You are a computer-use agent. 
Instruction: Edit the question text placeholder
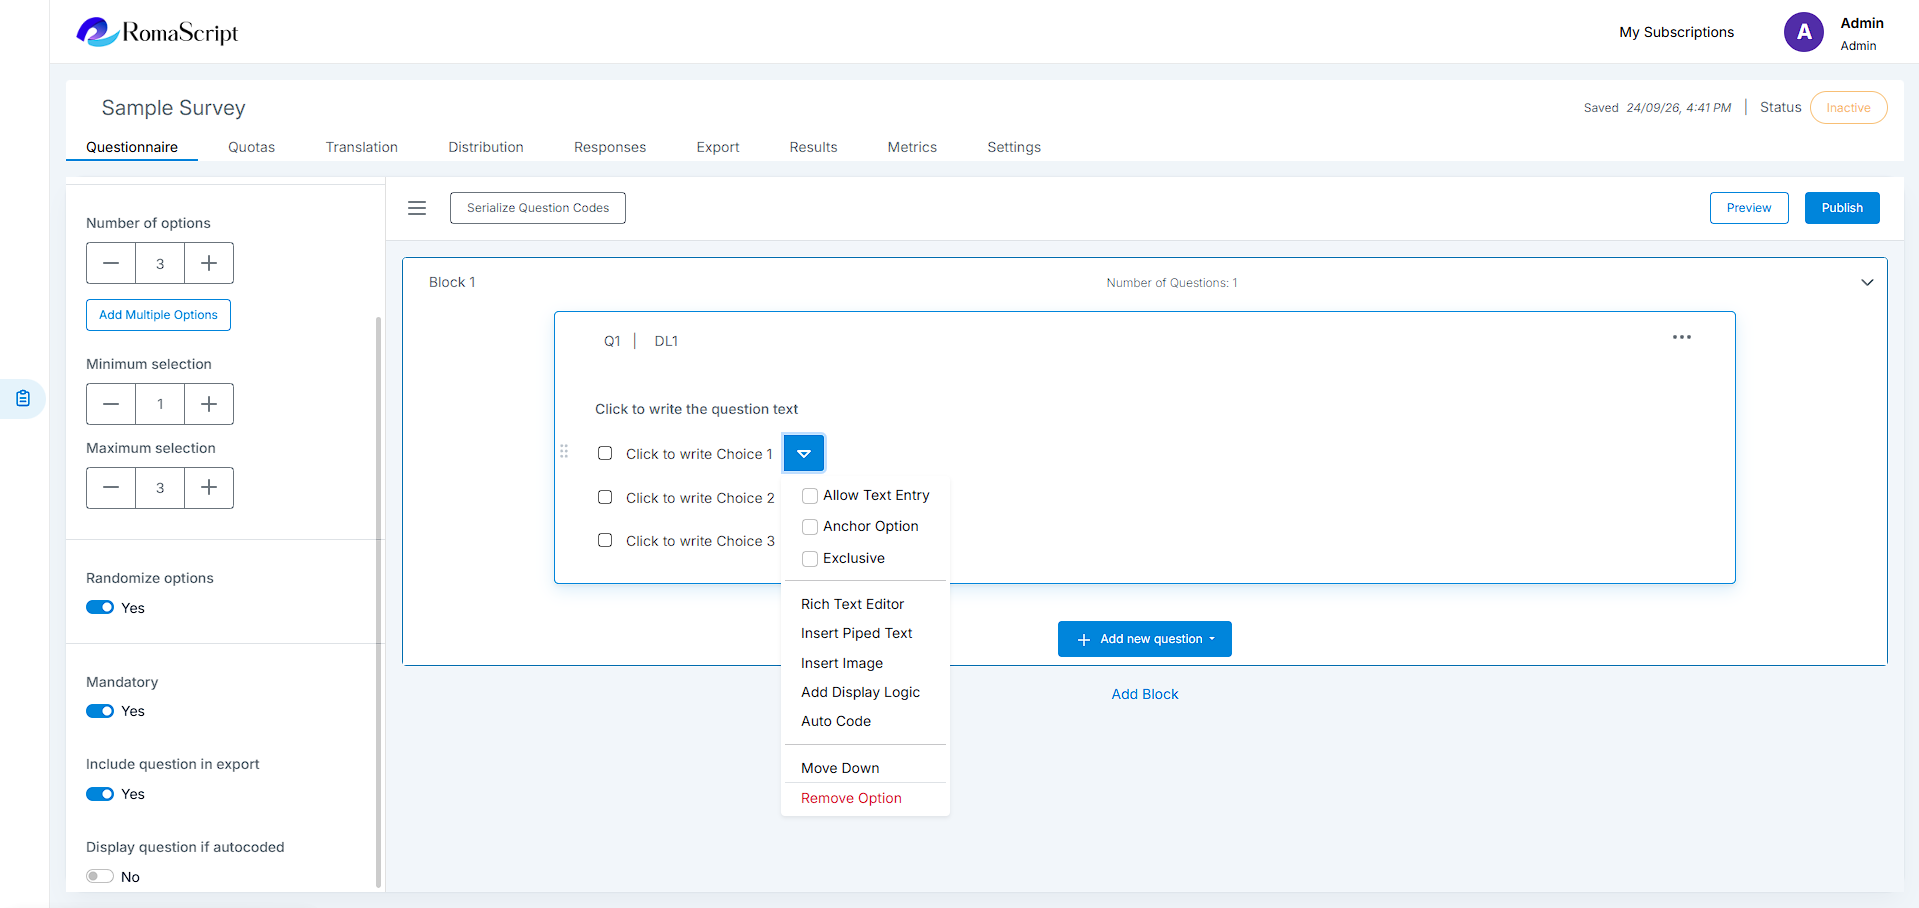click(x=696, y=409)
